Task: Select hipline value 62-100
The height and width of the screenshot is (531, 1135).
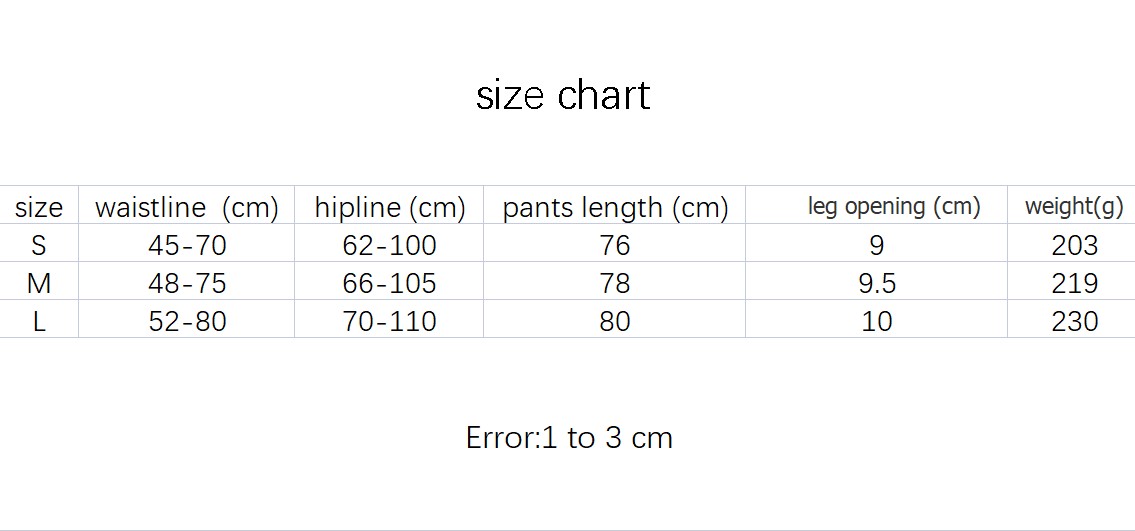Action: point(389,245)
